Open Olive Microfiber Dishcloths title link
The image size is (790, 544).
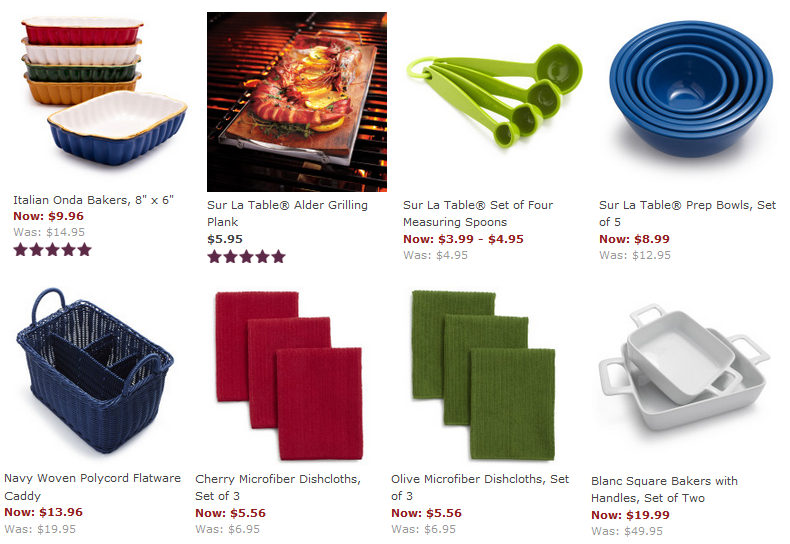480,487
